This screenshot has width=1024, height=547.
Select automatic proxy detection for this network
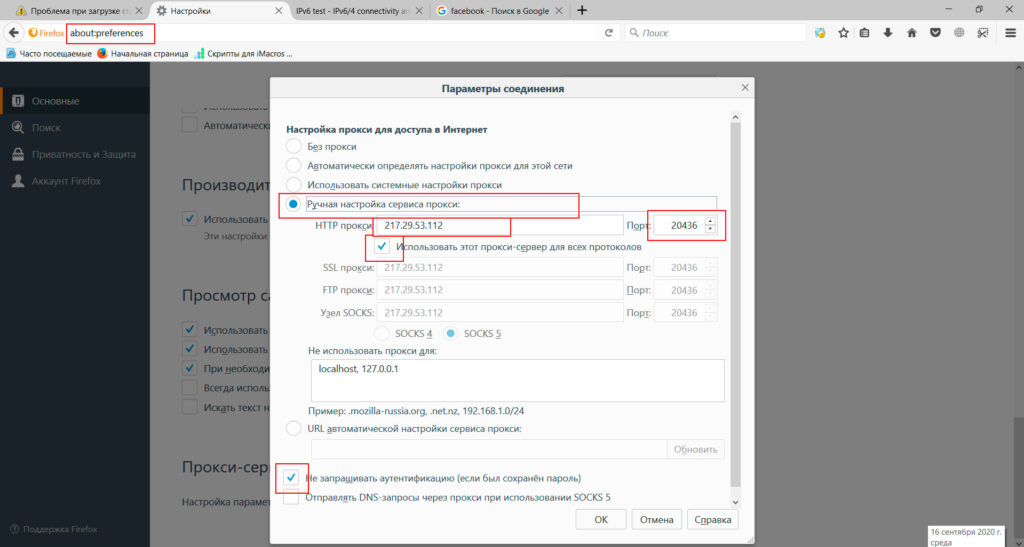(x=294, y=166)
